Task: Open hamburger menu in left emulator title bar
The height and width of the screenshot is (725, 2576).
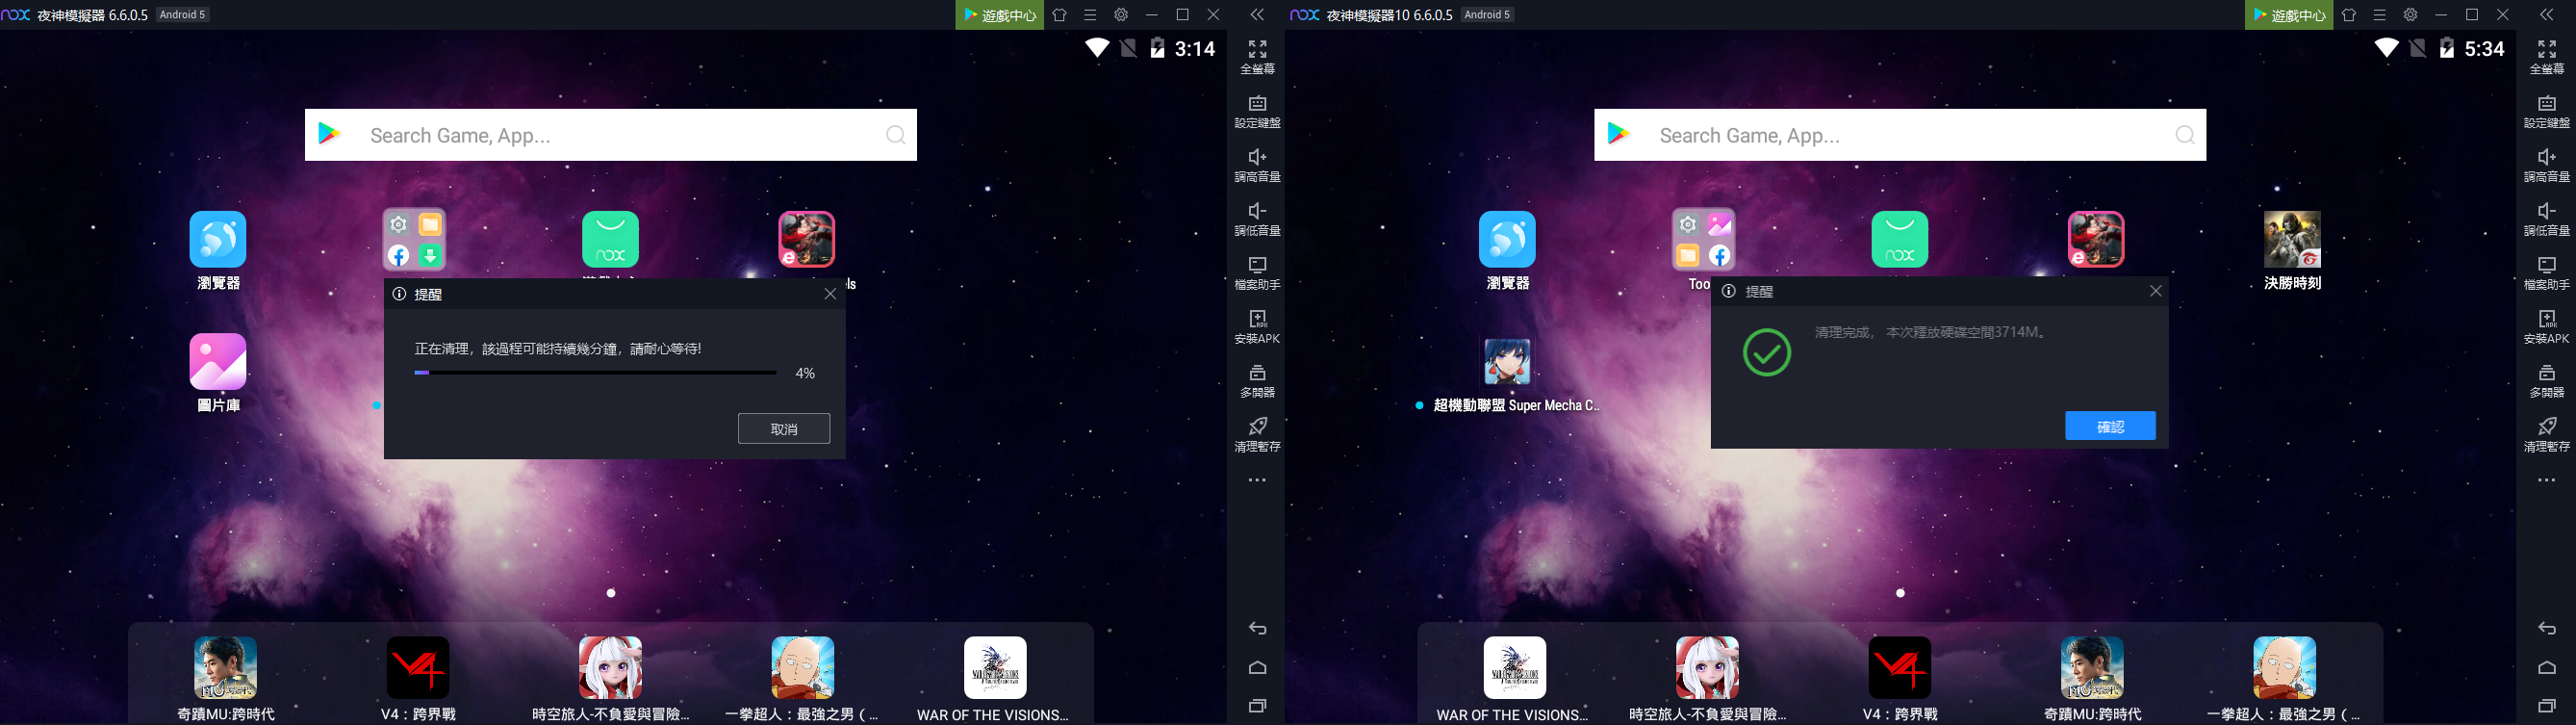Action: coord(1090,15)
